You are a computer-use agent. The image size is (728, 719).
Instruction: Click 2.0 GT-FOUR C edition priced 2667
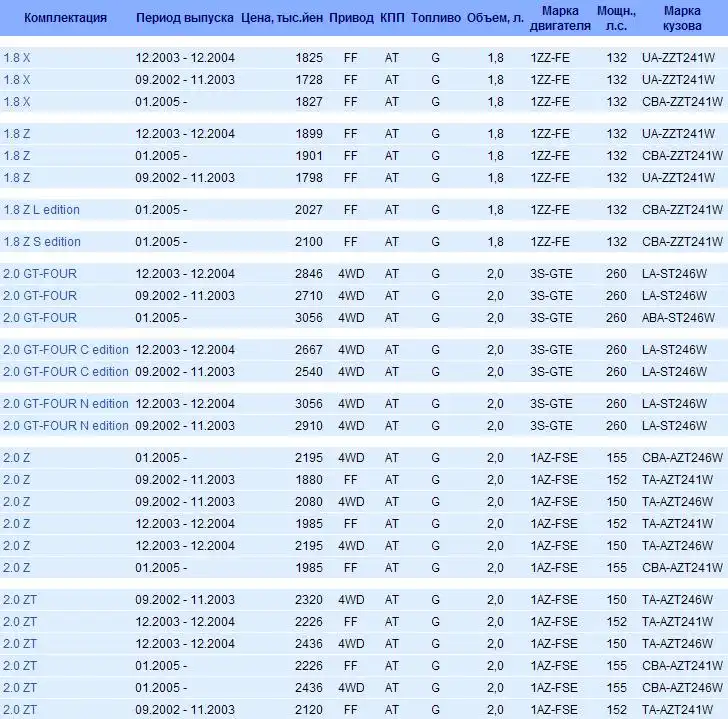click(66, 350)
